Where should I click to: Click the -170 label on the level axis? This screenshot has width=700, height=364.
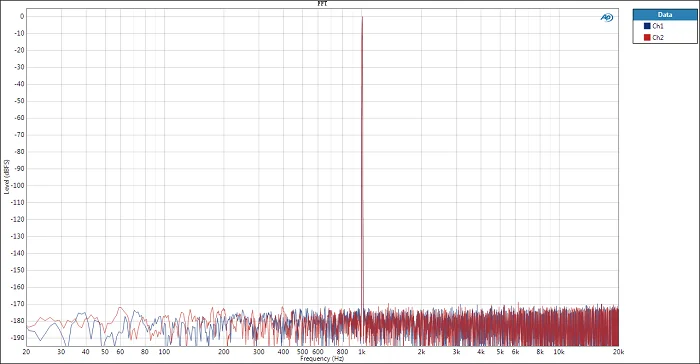coord(19,304)
